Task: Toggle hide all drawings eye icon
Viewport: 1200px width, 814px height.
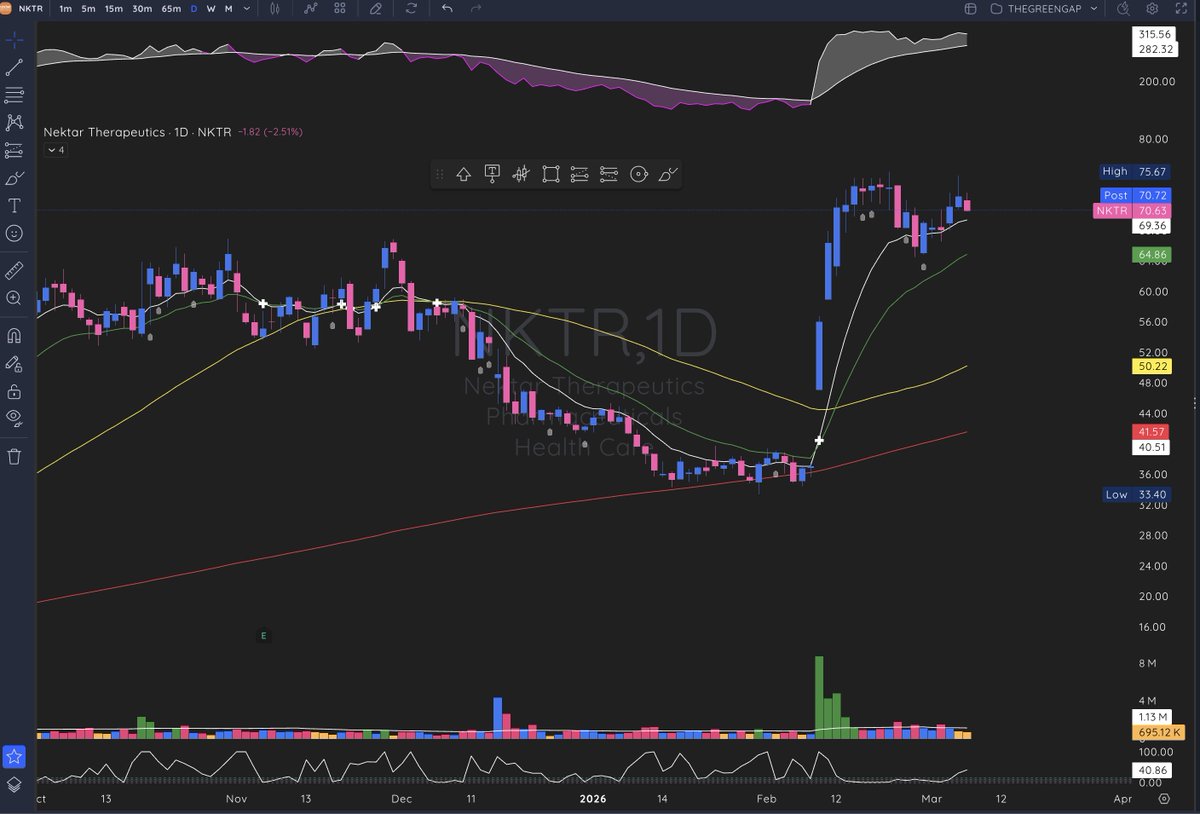Action: coord(14,418)
